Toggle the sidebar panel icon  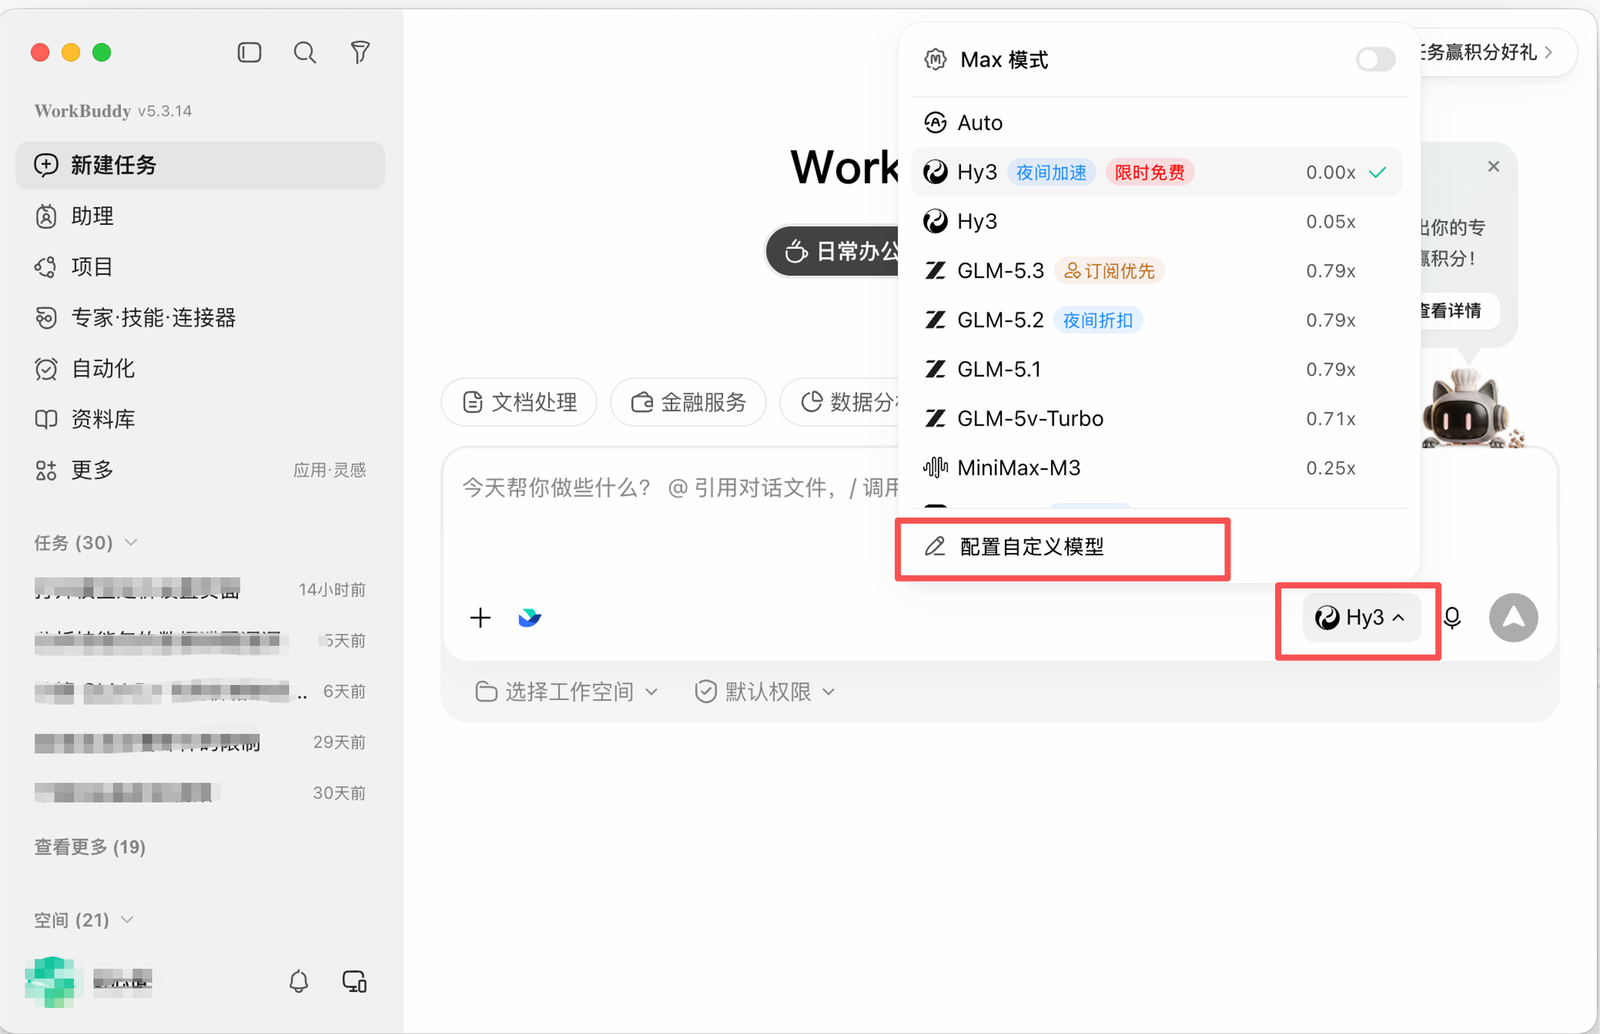click(x=249, y=52)
